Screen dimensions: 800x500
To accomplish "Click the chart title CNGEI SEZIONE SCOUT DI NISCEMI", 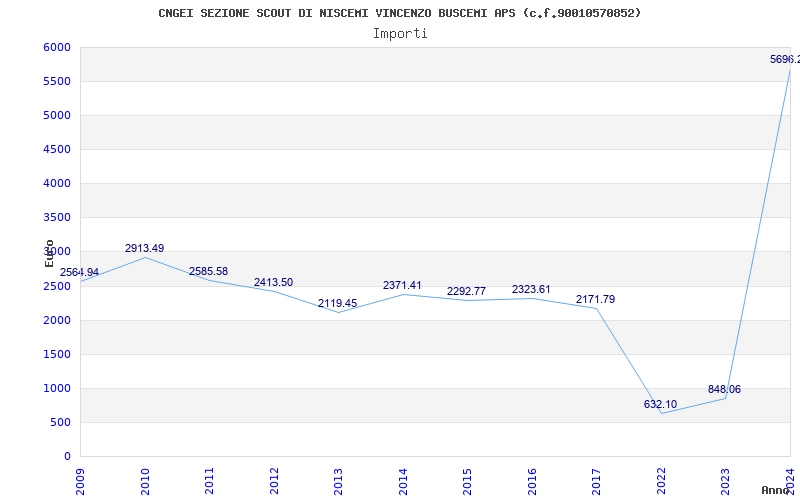I will [399, 13].
